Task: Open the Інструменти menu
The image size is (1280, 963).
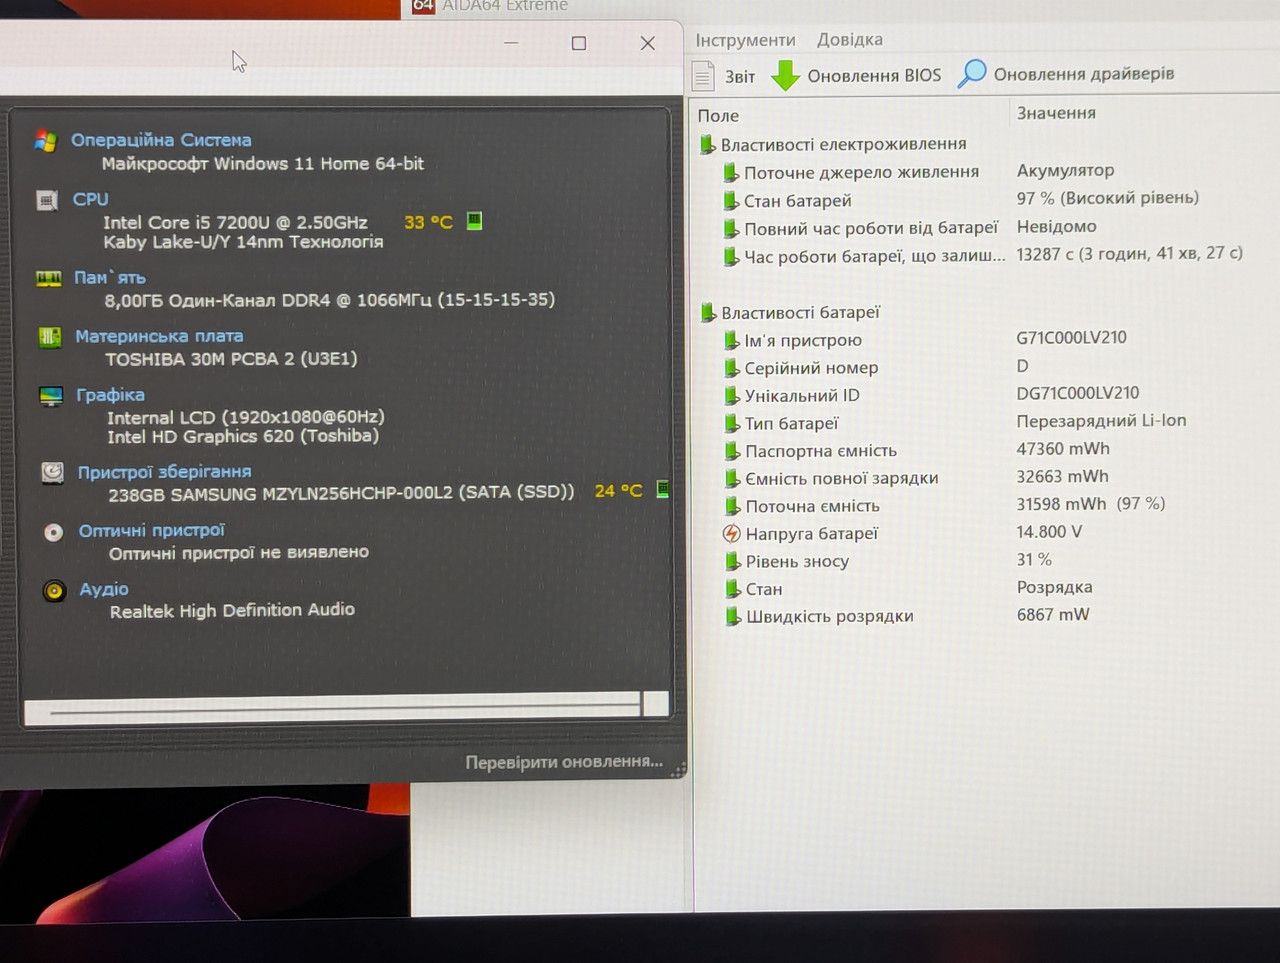Action: (746, 40)
